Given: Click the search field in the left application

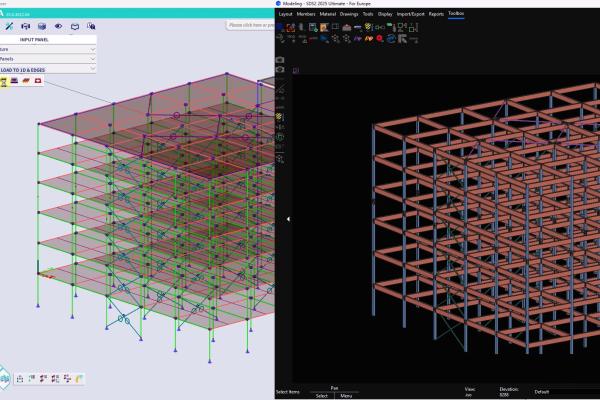Looking at the screenshot, I should [248, 24].
